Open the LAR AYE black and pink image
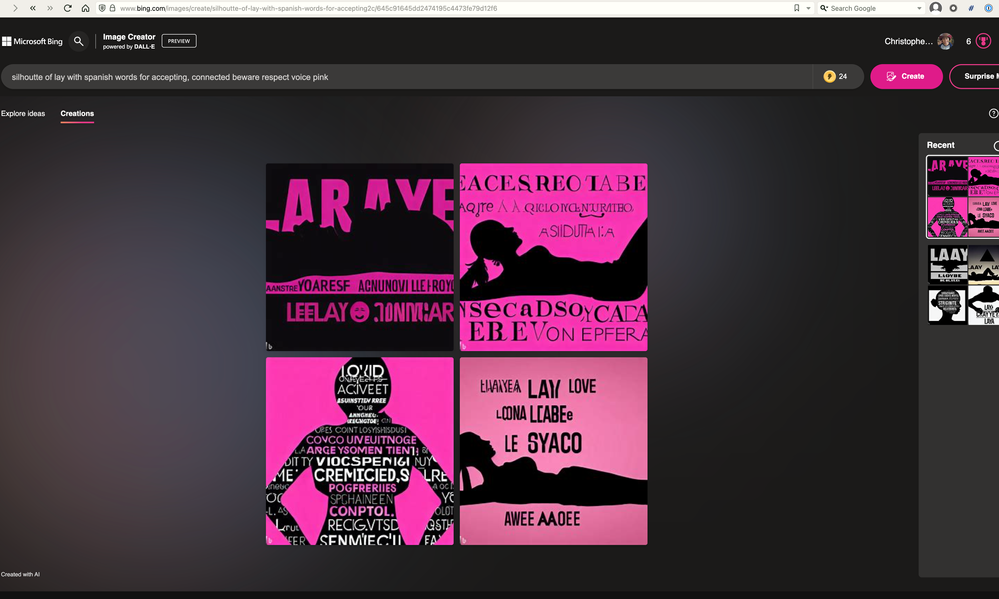 (x=359, y=257)
